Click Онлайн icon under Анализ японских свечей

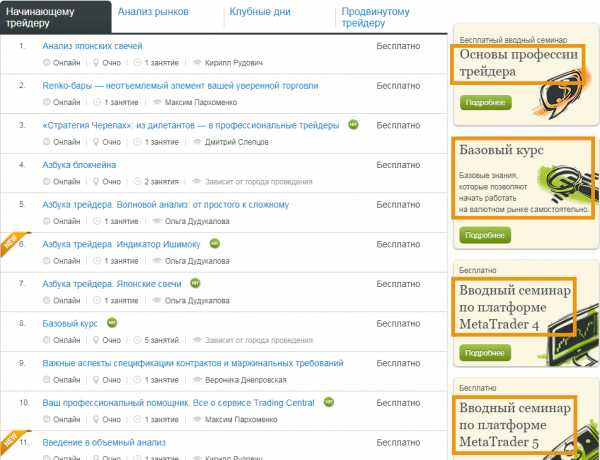pyautogui.click(x=46, y=62)
